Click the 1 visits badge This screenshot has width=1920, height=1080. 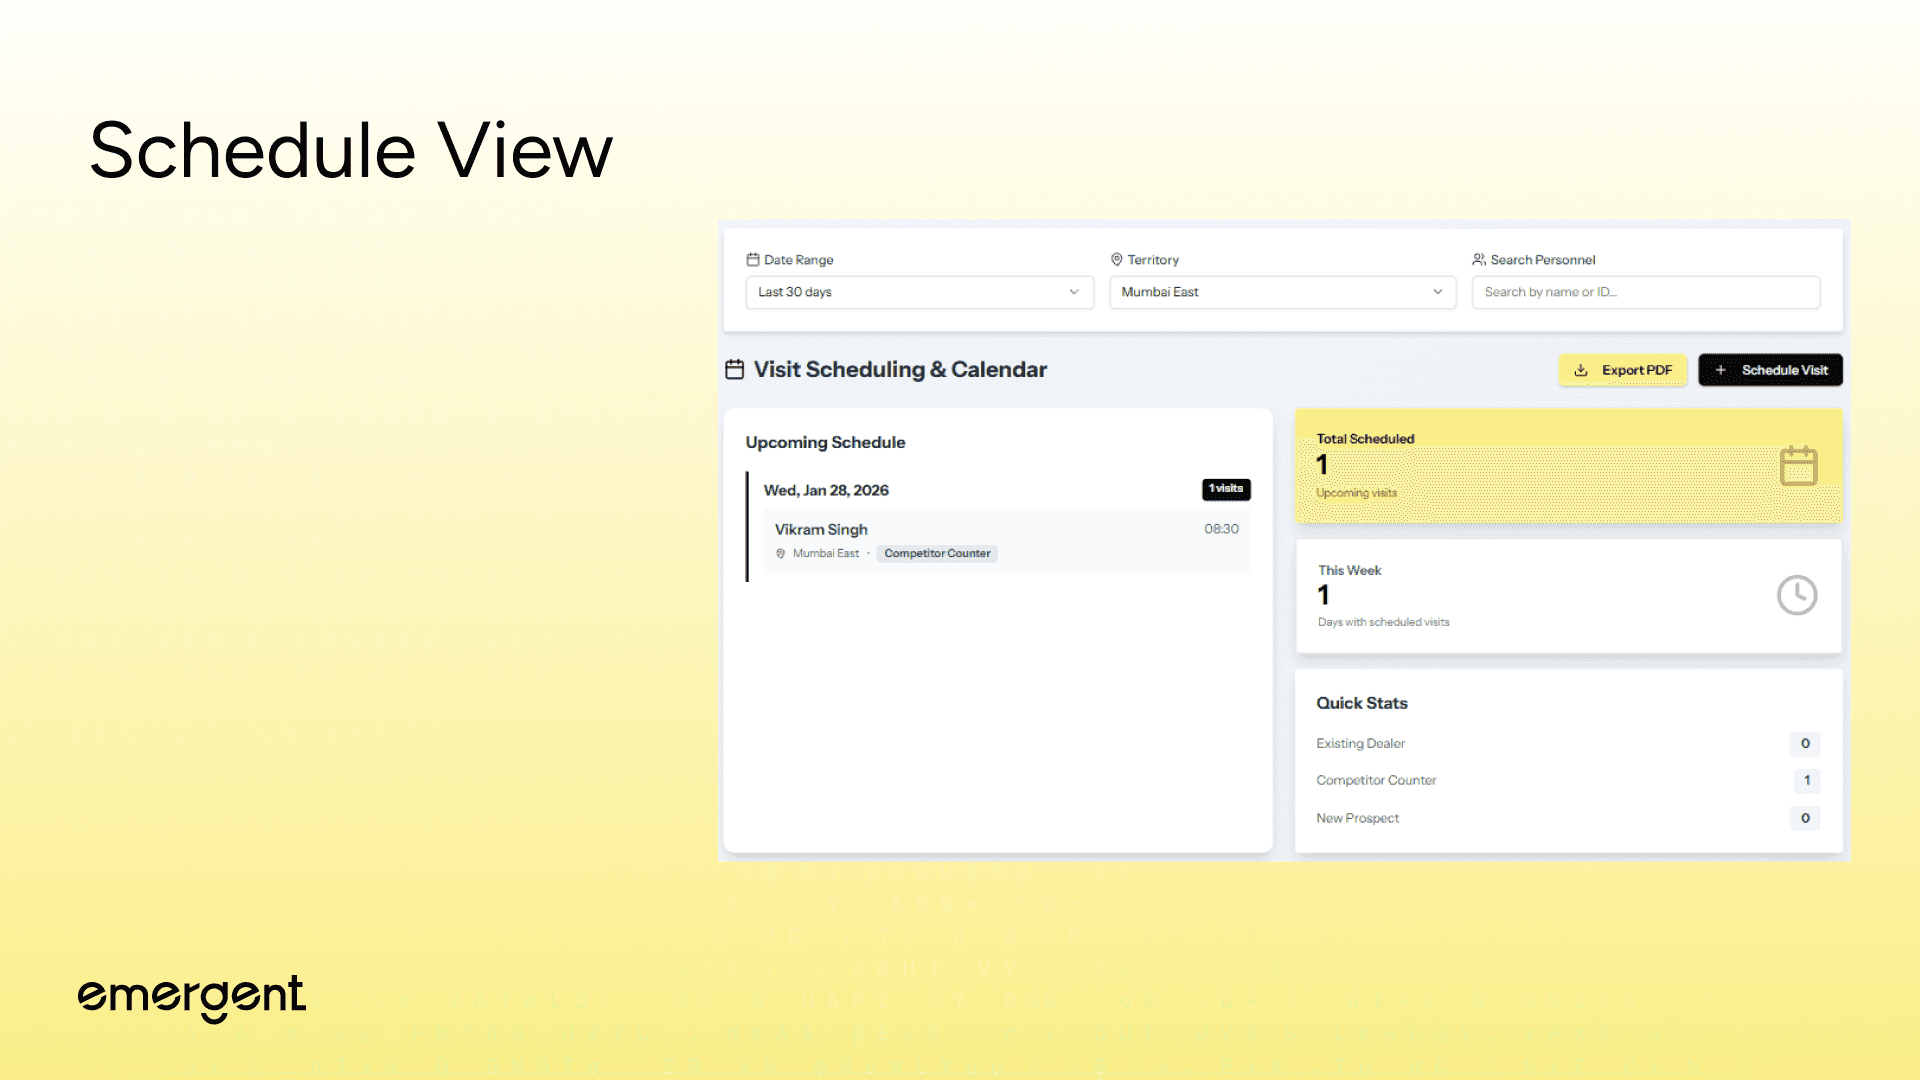click(1225, 489)
